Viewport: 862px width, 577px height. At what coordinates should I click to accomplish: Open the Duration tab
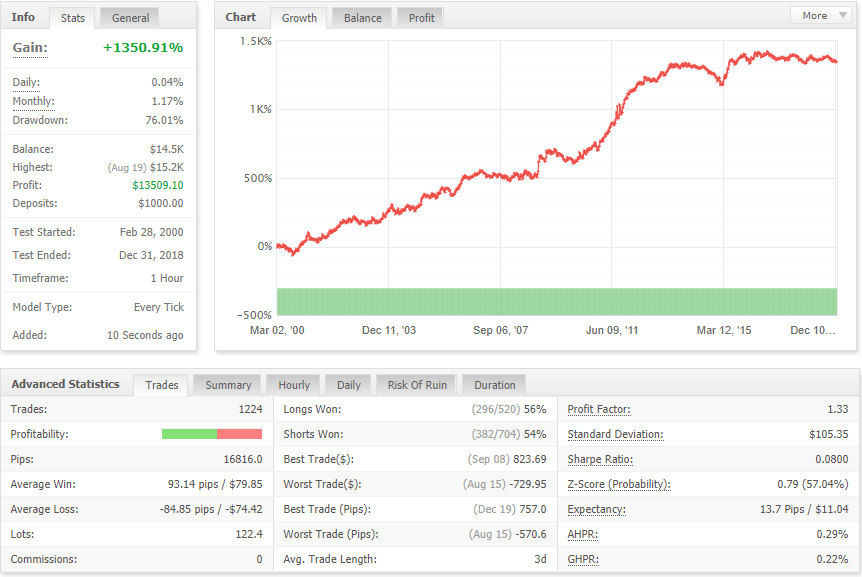coord(495,385)
